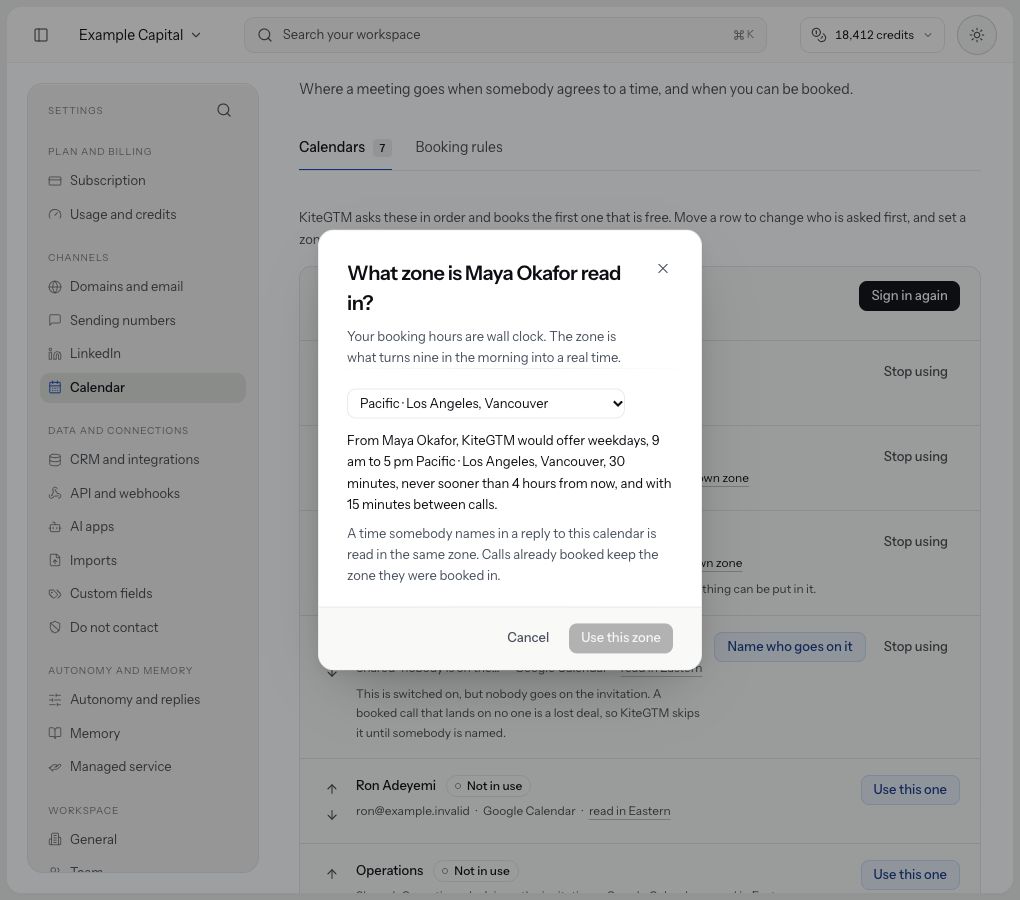
Task: Focus the Search your workspace field
Action: pos(505,35)
